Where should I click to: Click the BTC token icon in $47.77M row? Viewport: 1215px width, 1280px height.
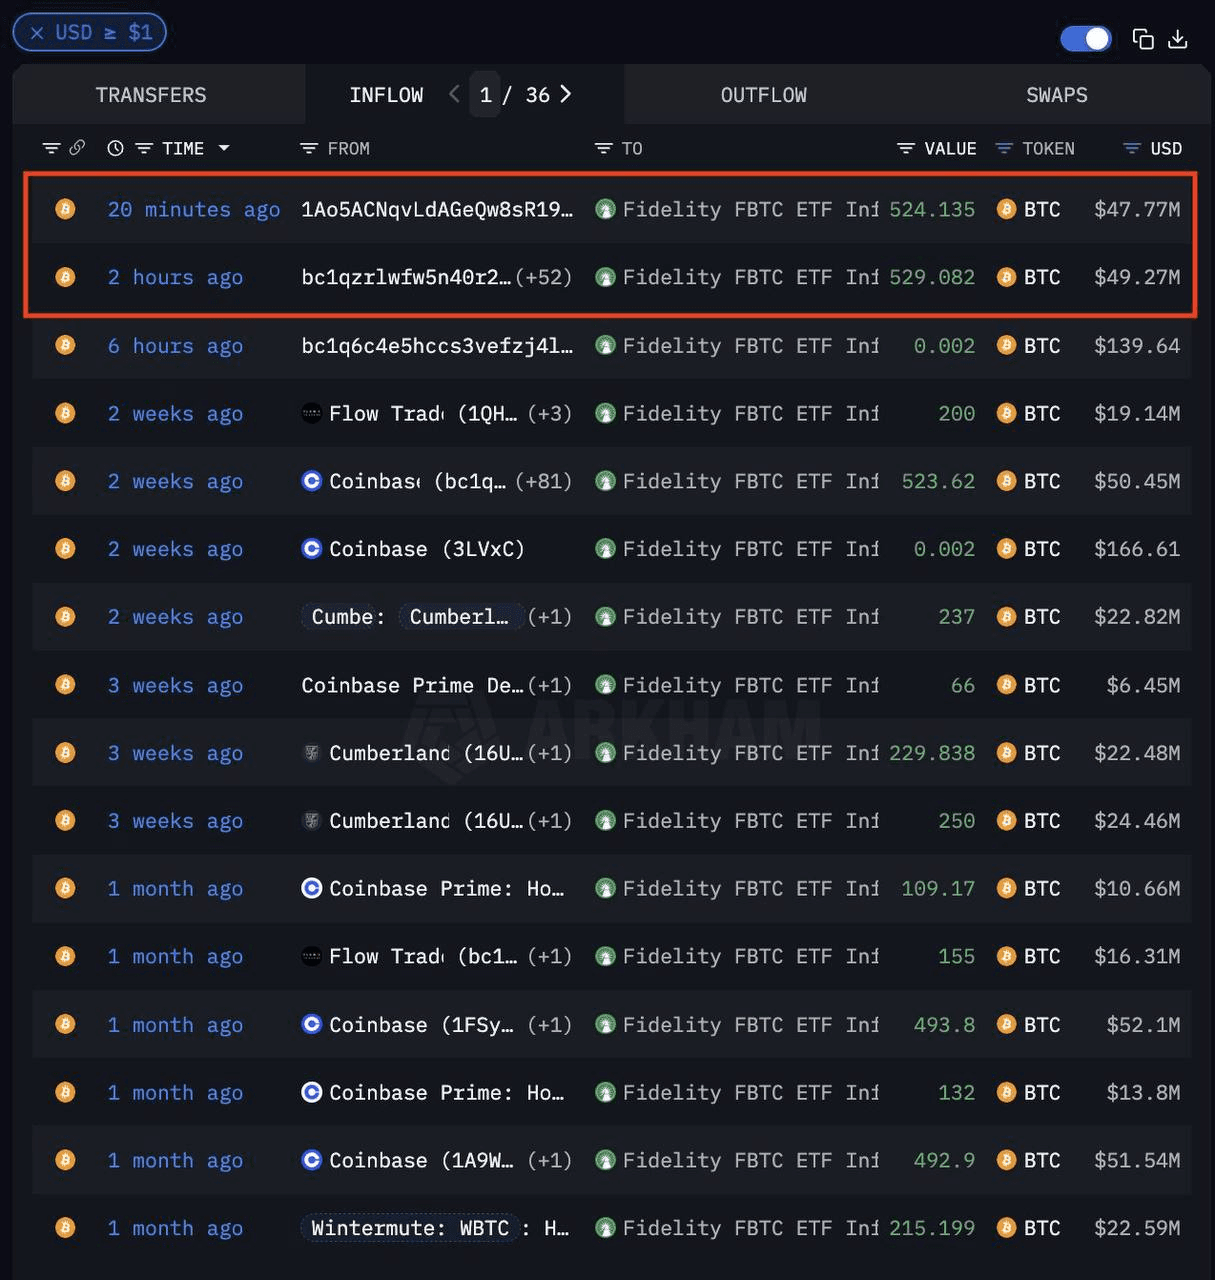(1007, 209)
